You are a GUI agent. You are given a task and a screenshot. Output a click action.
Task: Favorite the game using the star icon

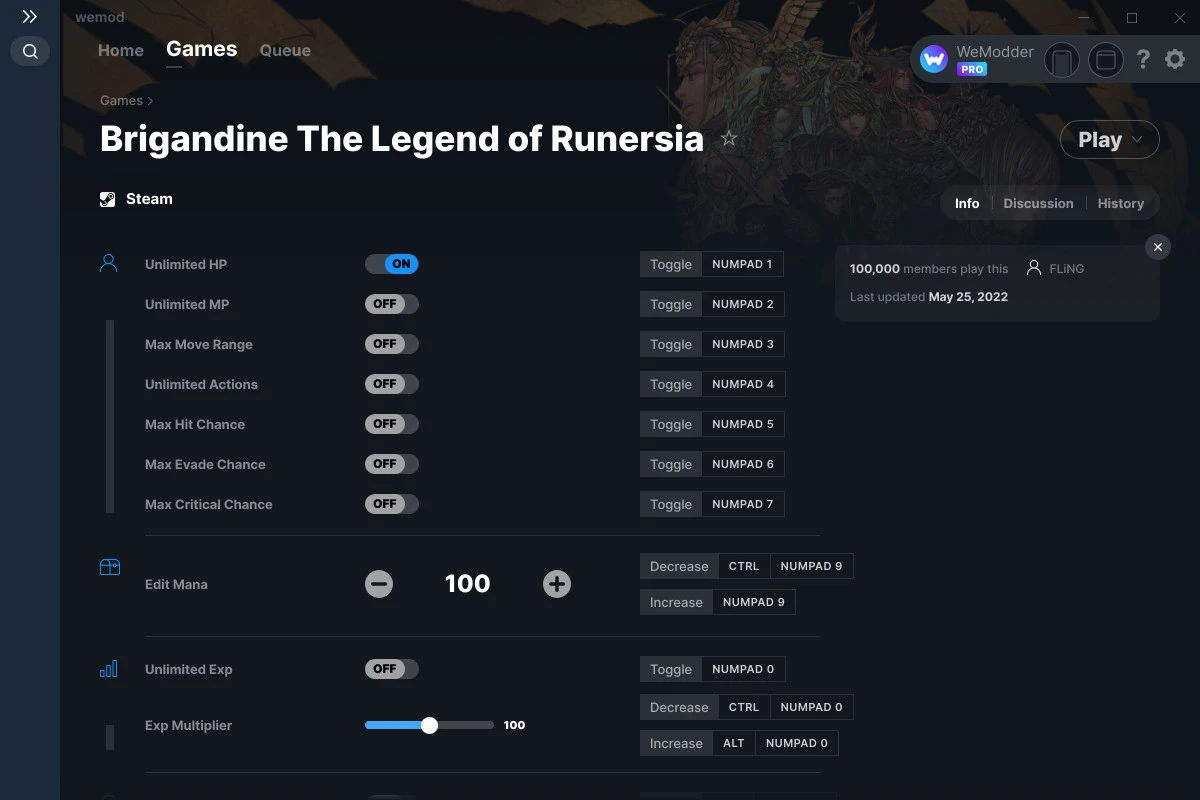(729, 138)
